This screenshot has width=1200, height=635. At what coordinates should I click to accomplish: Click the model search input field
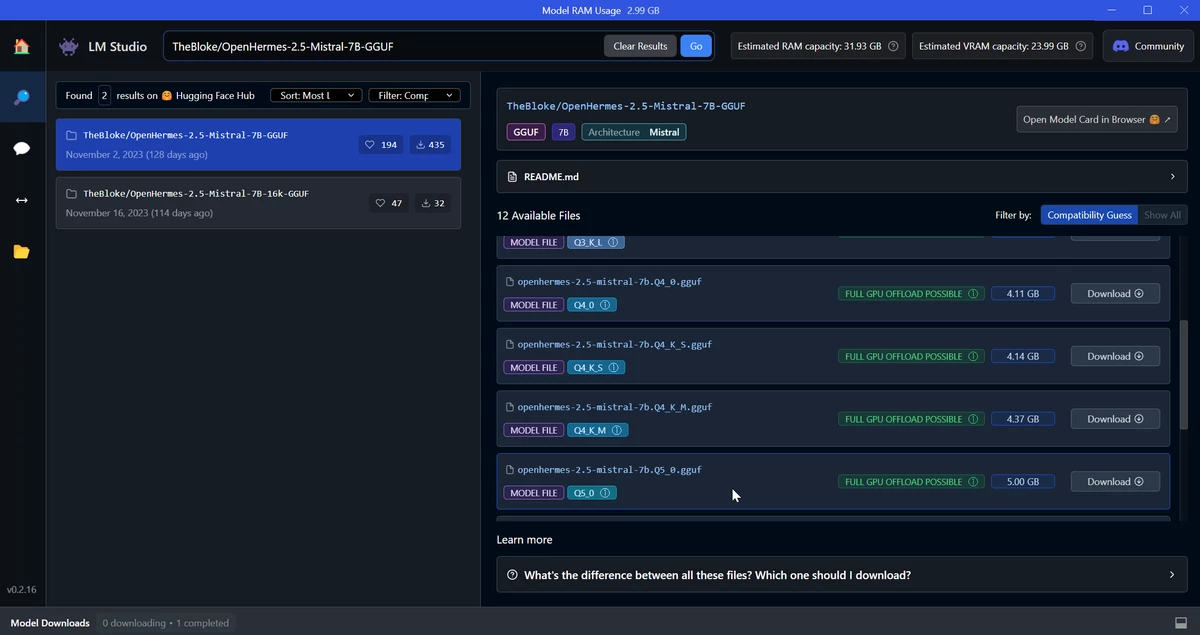385,46
